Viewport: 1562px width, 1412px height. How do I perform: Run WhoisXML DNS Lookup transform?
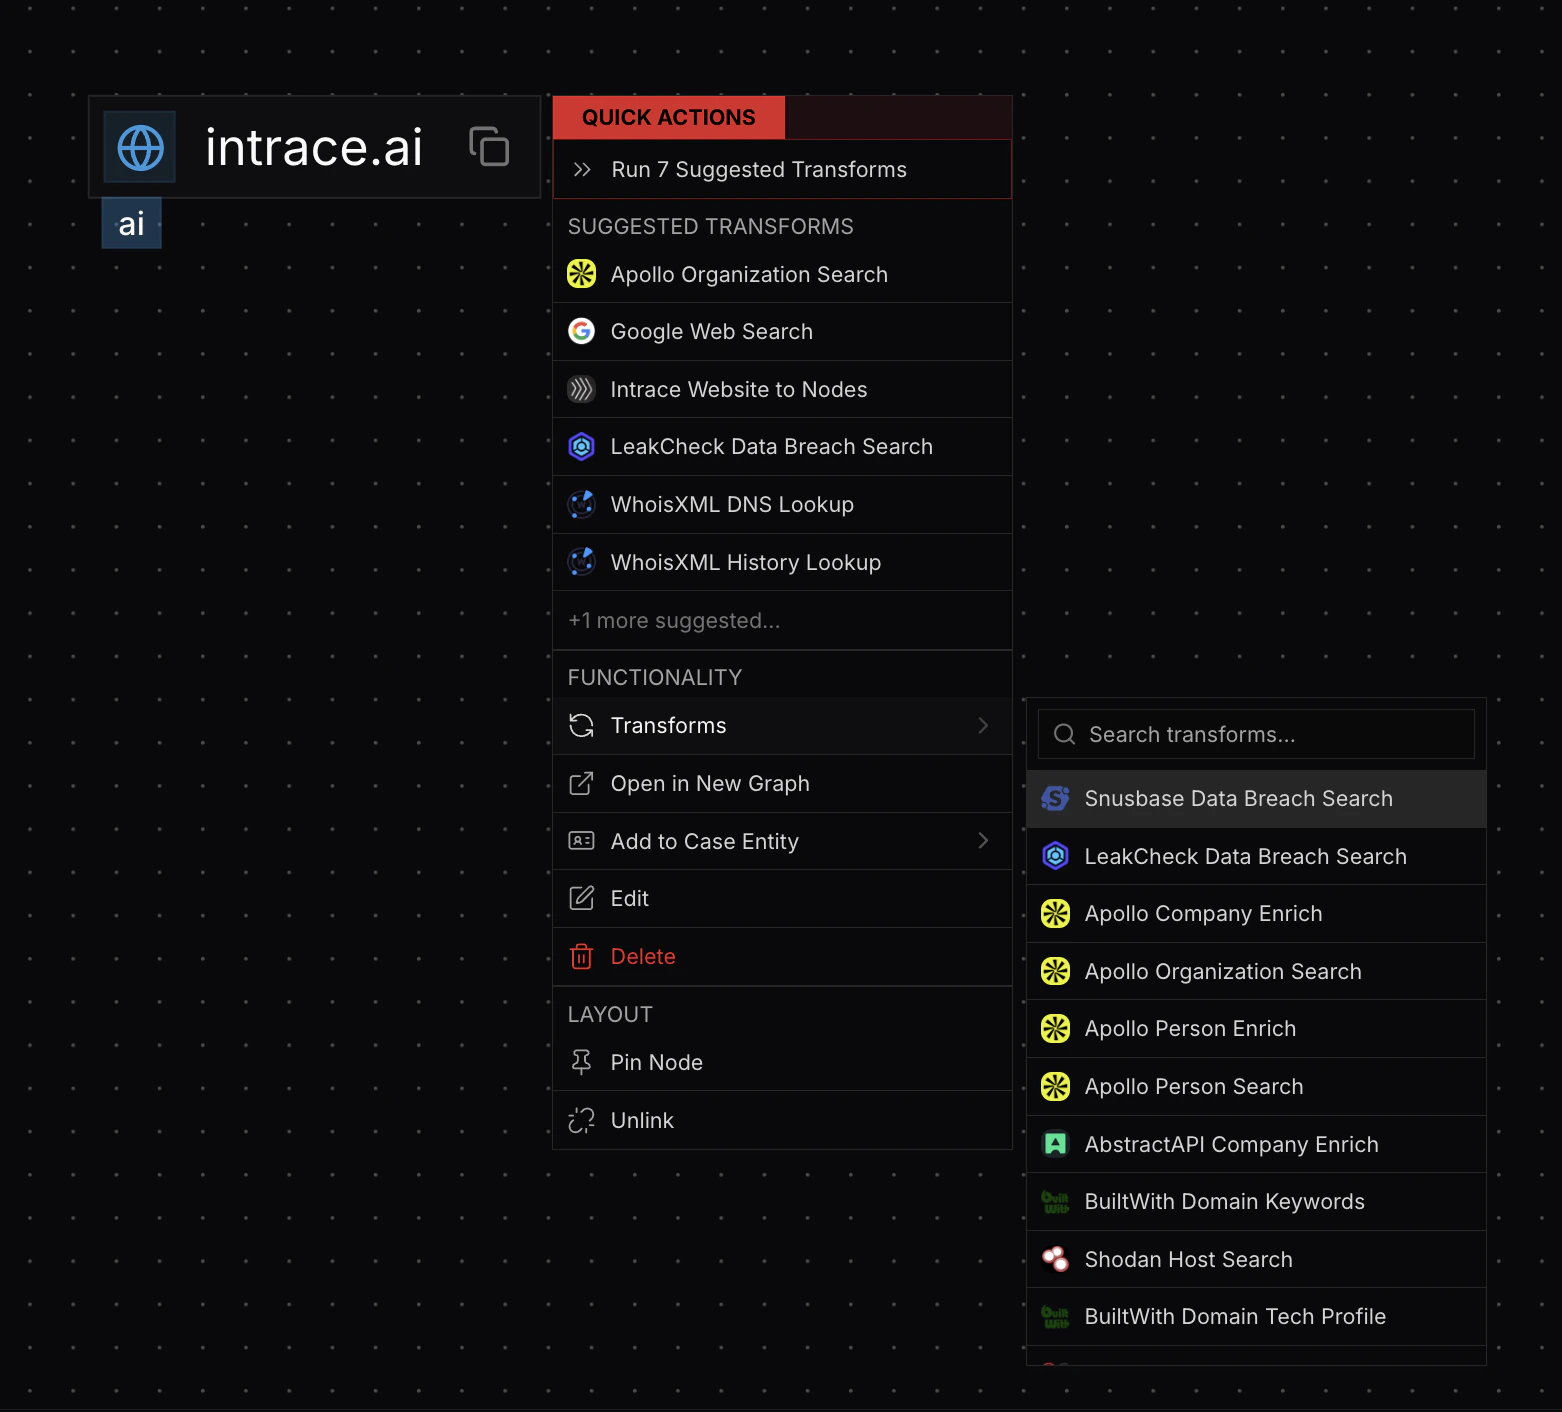tap(782, 505)
